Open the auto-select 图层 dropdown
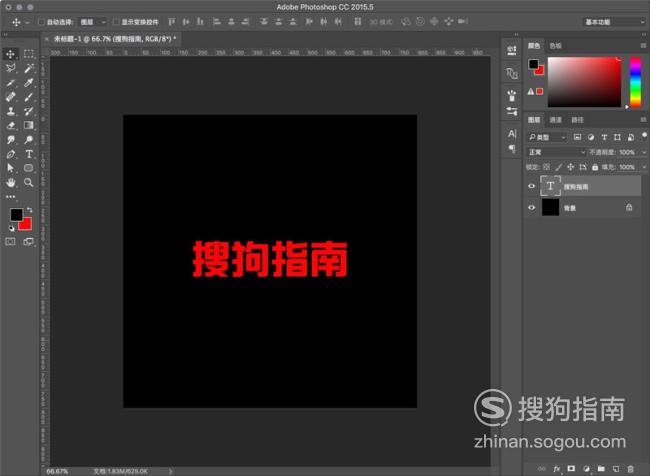The height and width of the screenshot is (476, 650). [92, 22]
